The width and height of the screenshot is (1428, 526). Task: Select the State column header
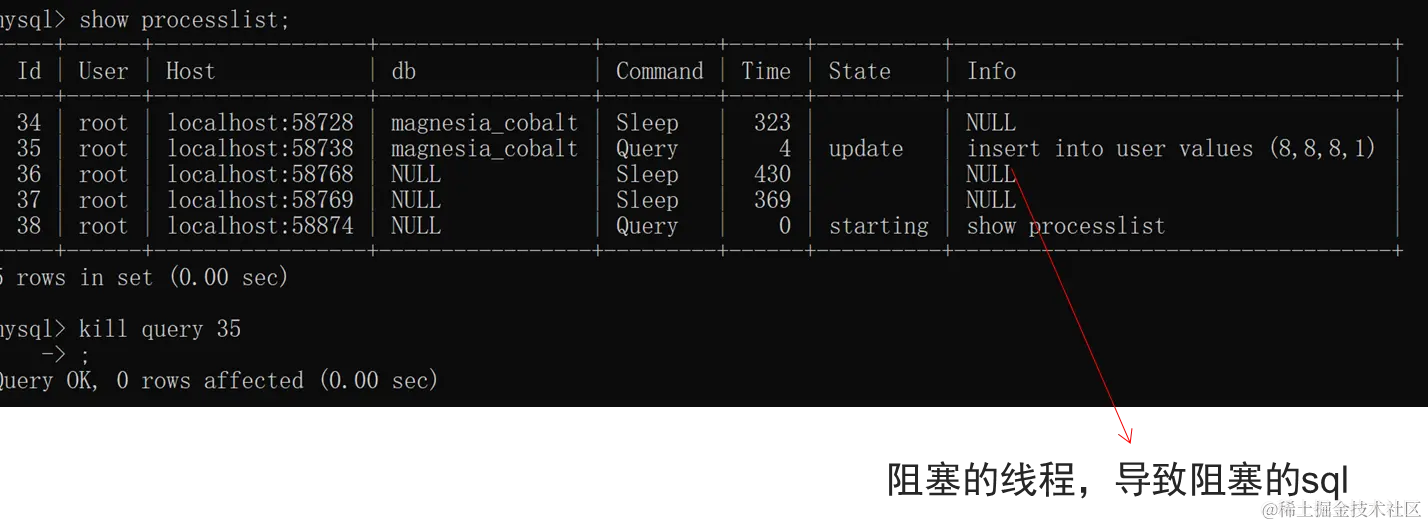[860, 71]
